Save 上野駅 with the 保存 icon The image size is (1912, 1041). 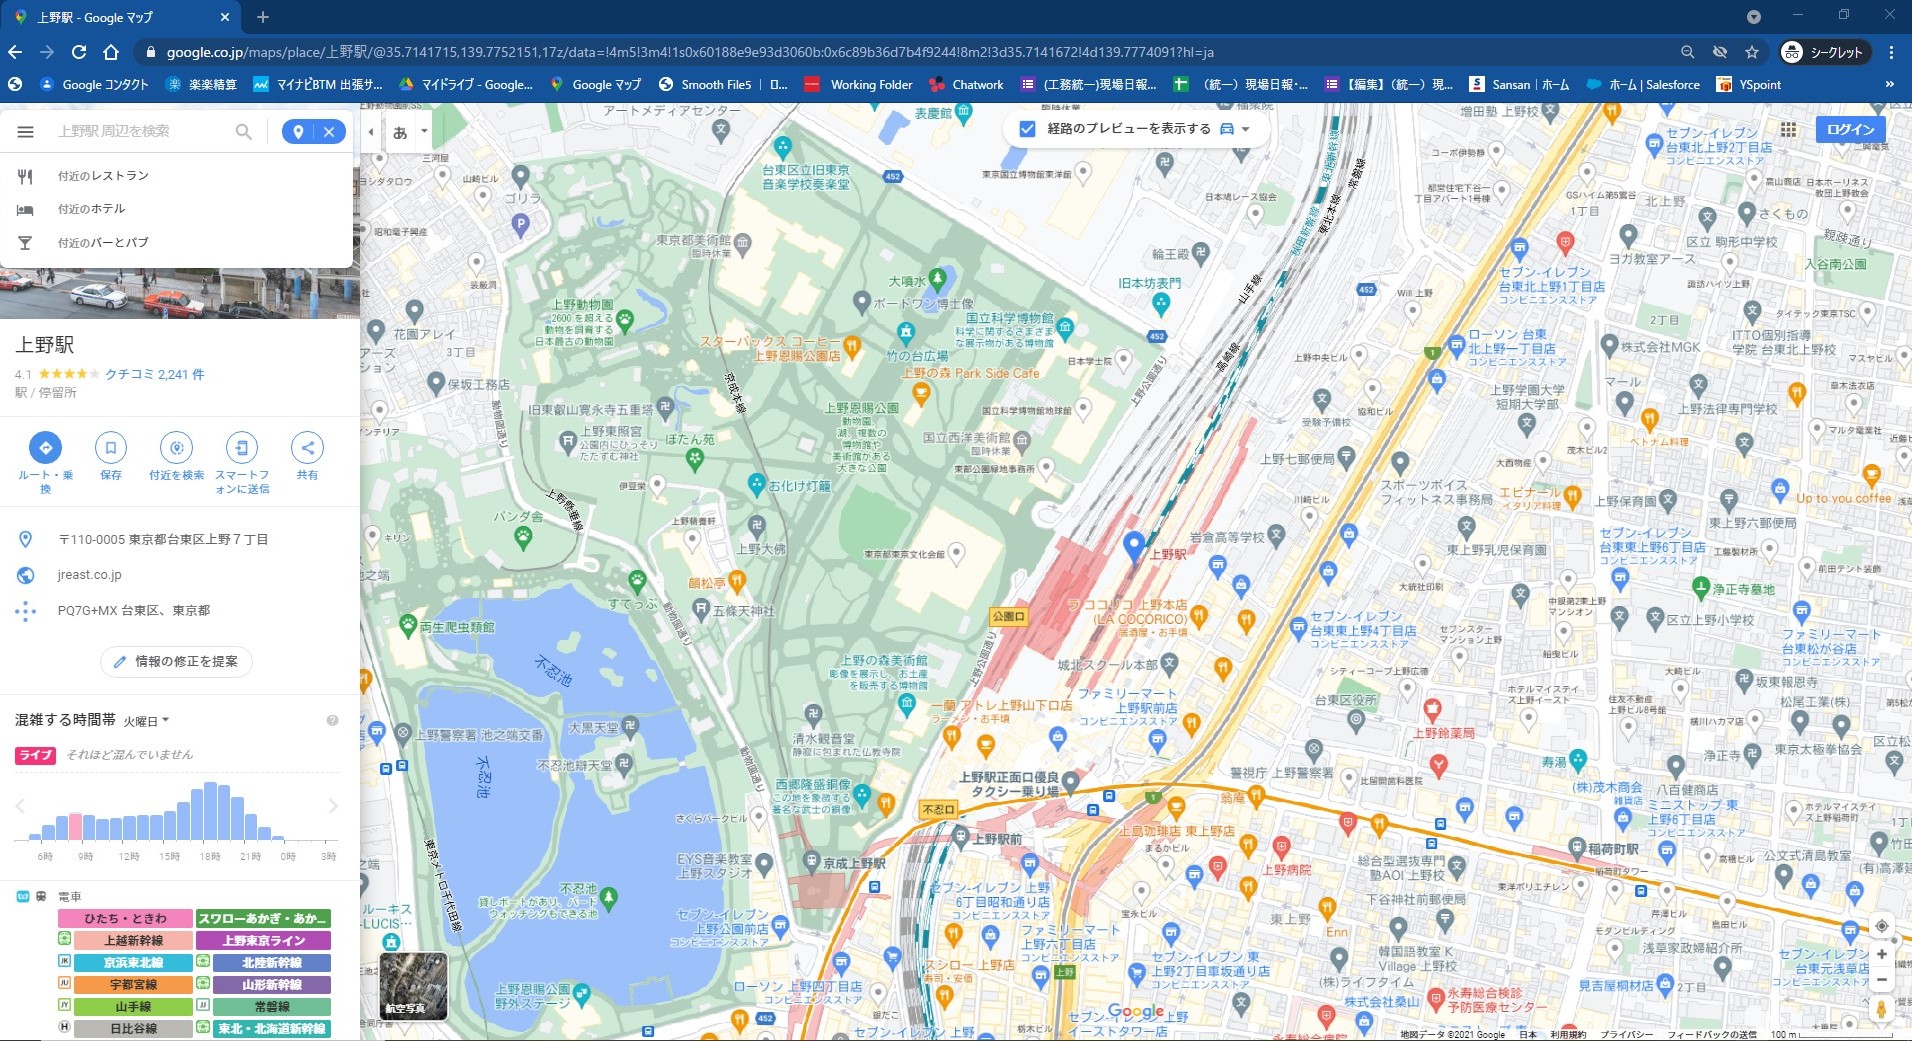pos(111,448)
